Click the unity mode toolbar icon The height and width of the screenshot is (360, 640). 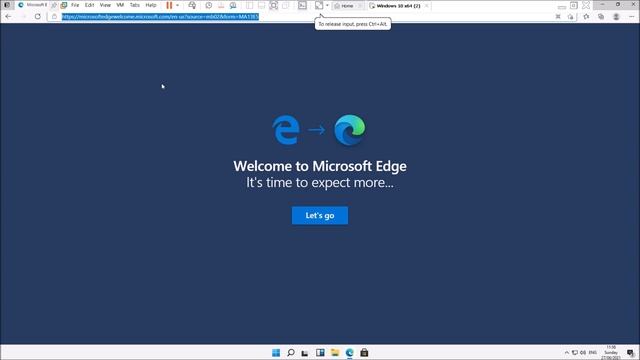(286, 5)
